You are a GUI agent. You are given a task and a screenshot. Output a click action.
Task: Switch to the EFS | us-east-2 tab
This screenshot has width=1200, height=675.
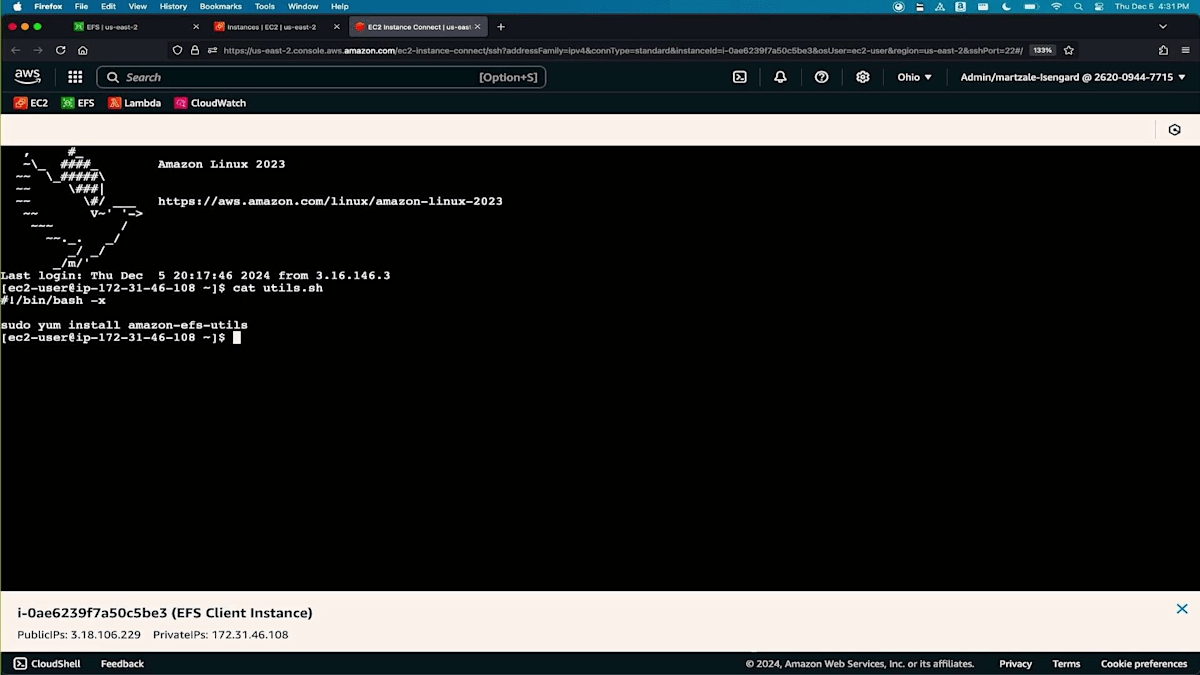coord(137,27)
